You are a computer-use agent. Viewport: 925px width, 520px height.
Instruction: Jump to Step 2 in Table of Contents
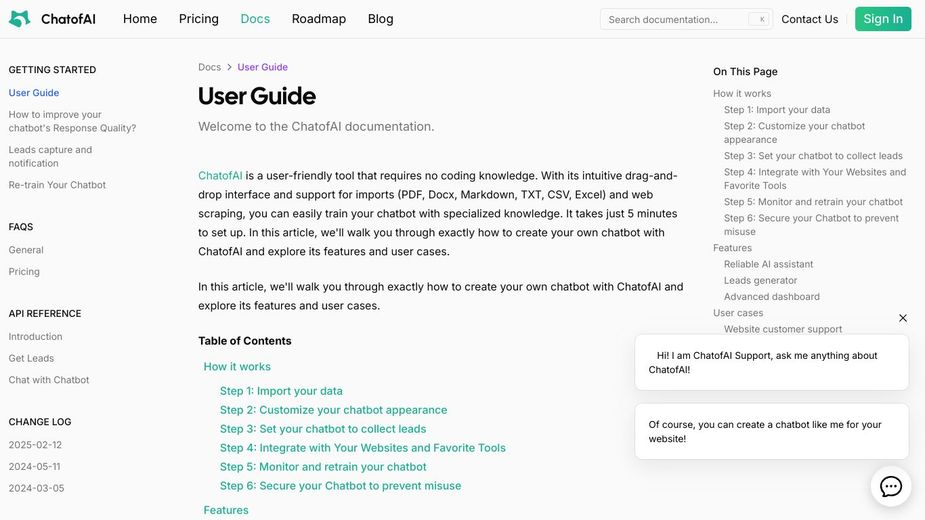click(333, 410)
